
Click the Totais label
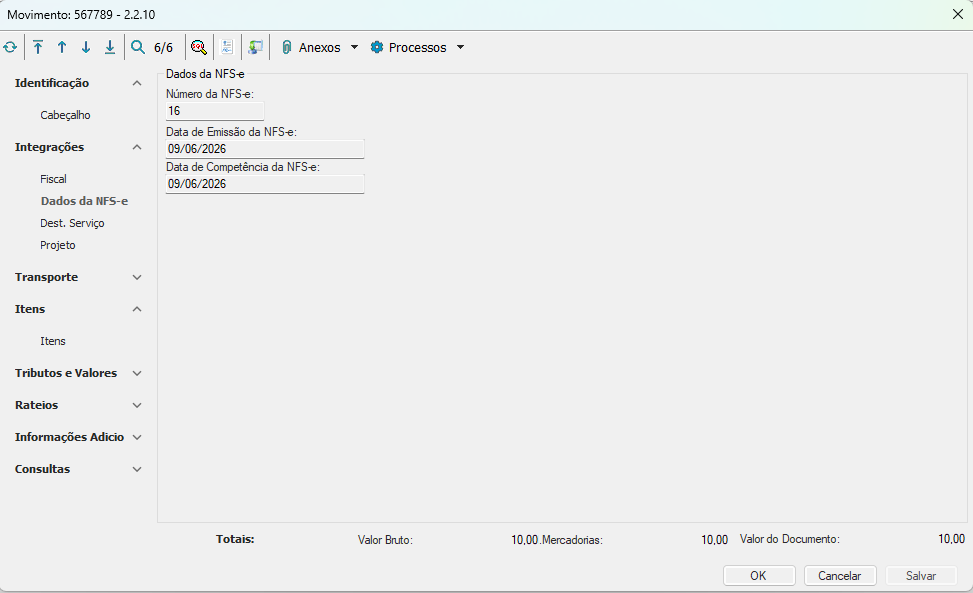point(235,539)
